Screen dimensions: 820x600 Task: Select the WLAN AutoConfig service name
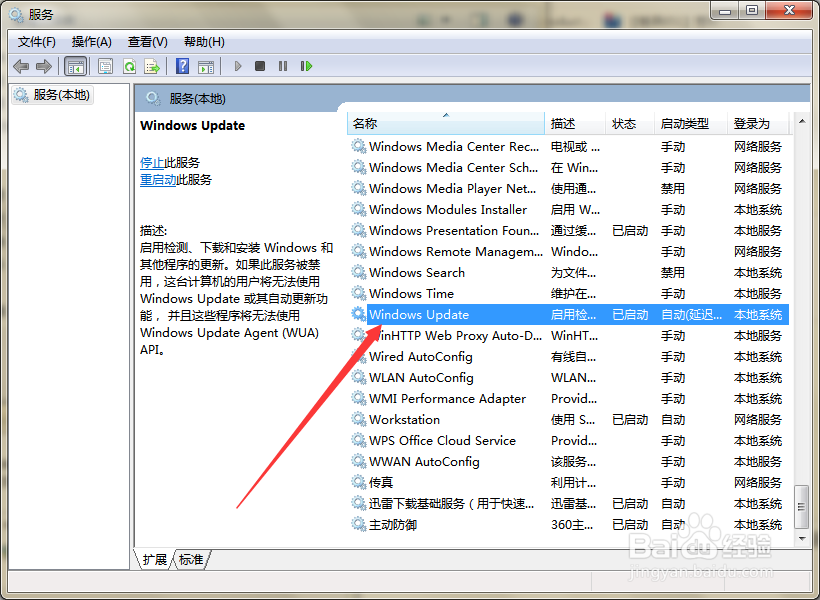pos(421,378)
